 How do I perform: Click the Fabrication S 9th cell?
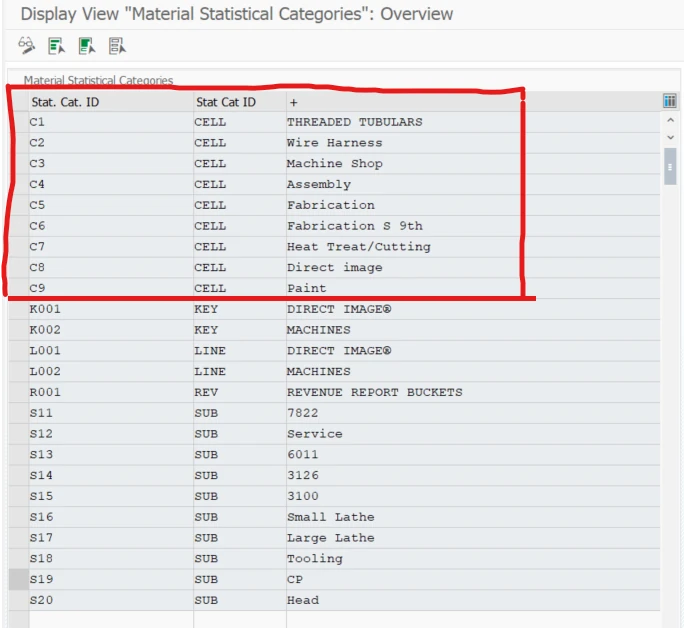[473, 226]
